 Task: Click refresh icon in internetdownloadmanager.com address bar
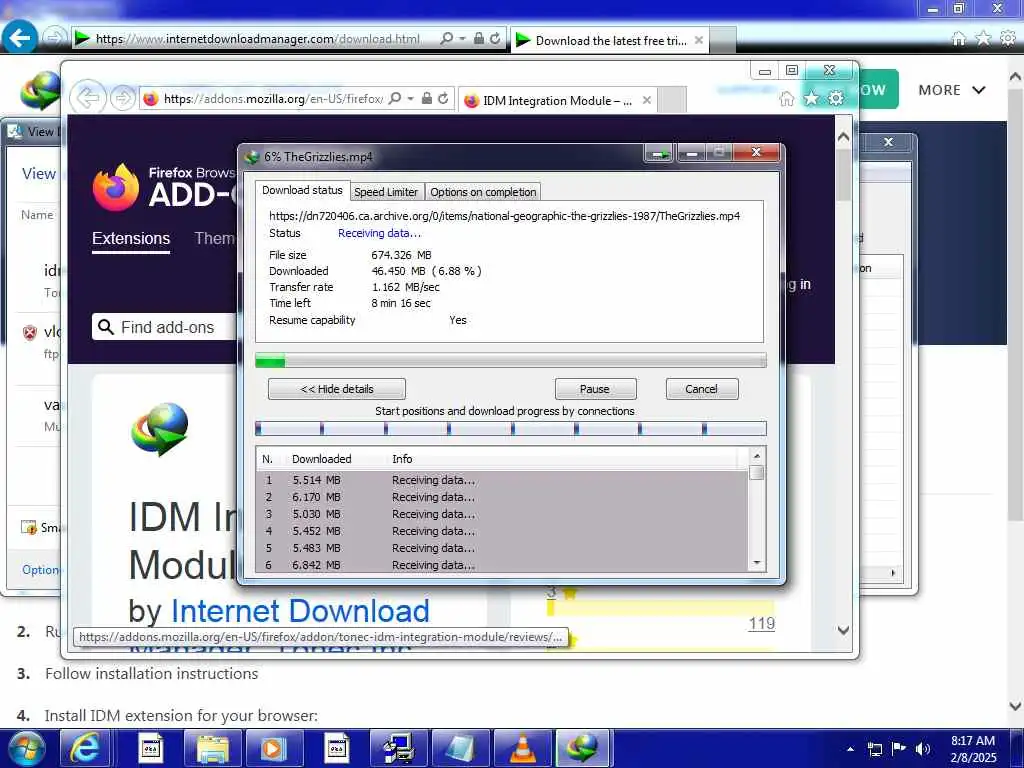[x=495, y=39]
